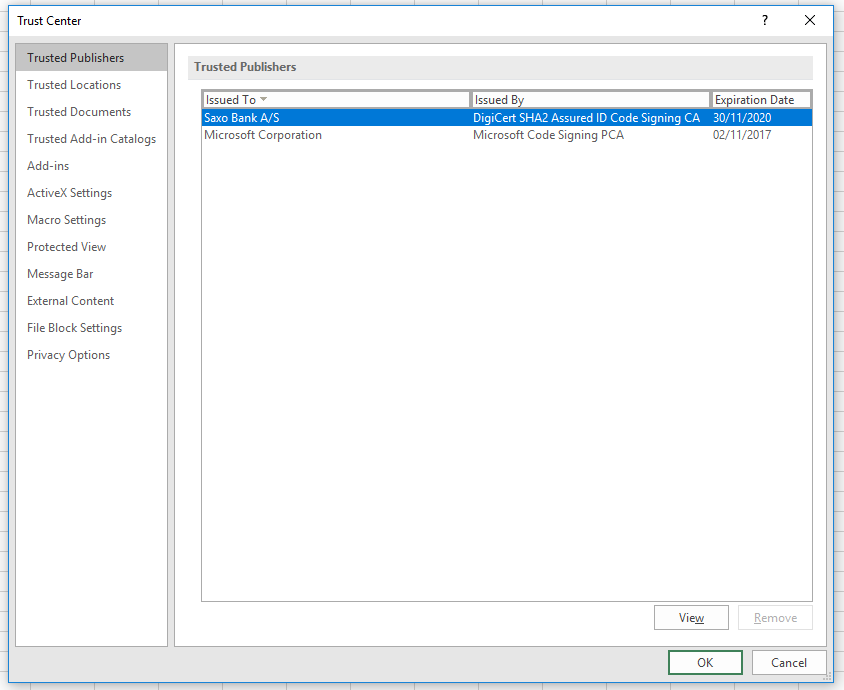
Task: Open Macro Settings category
Action: pyautogui.click(x=66, y=220)
